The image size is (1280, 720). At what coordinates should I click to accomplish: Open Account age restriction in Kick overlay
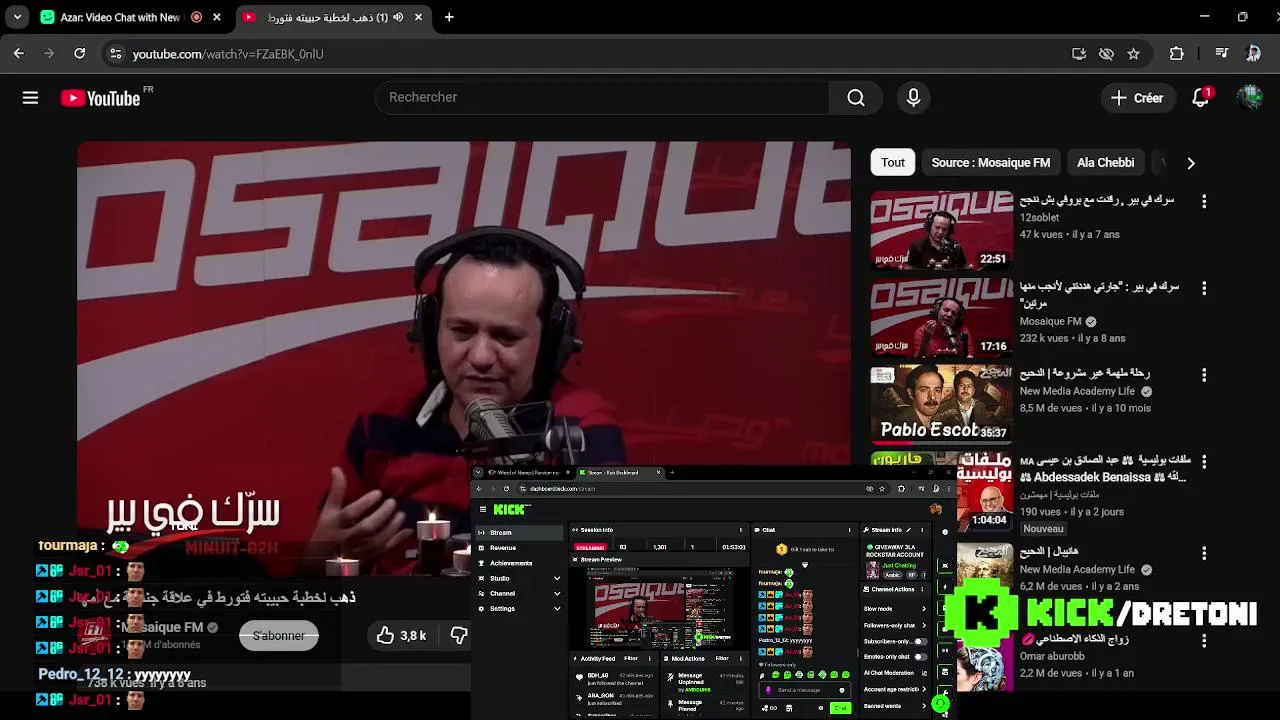[894, 689]
